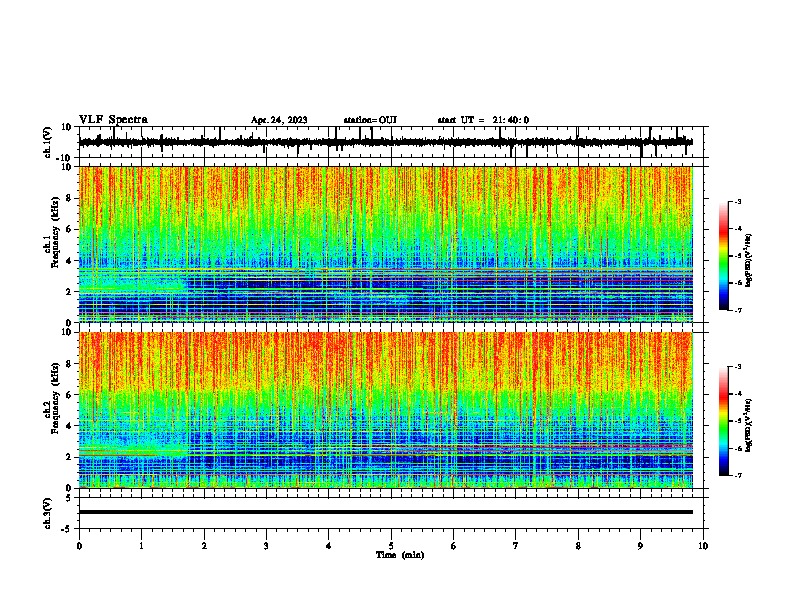Click time axis tick label "2"

tap(204, 546)
